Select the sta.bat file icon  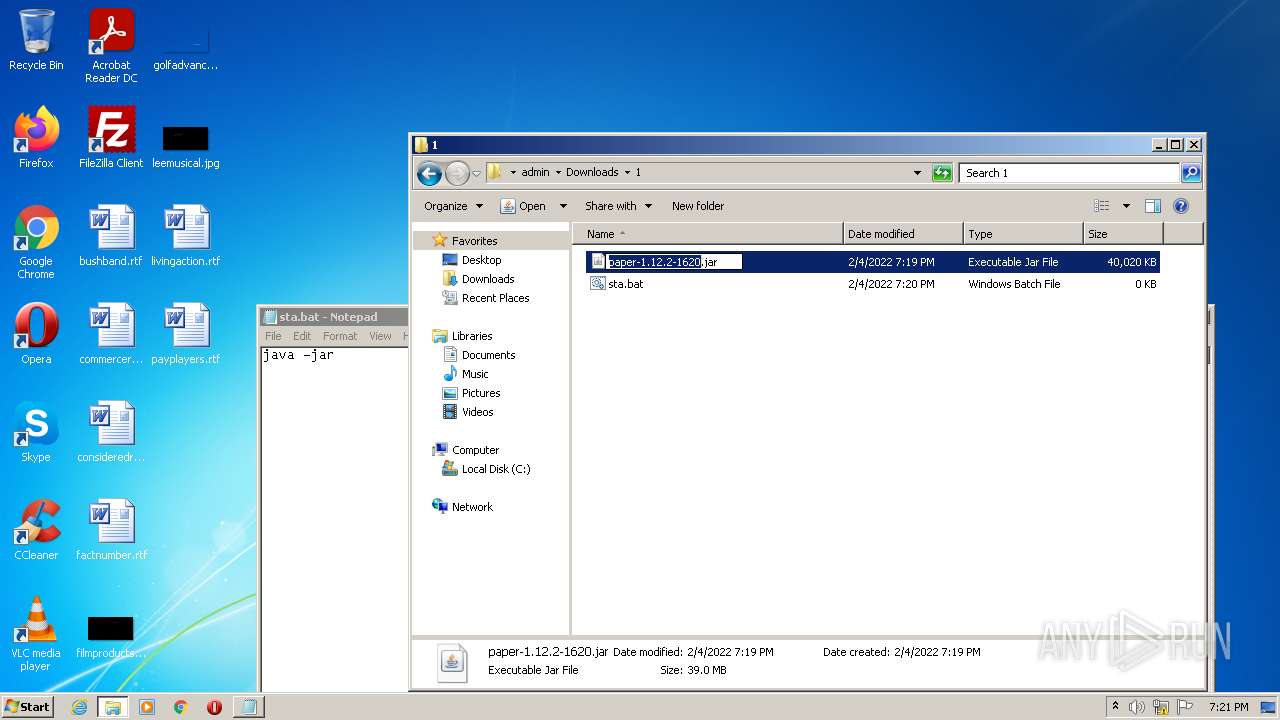click(598, 283)
